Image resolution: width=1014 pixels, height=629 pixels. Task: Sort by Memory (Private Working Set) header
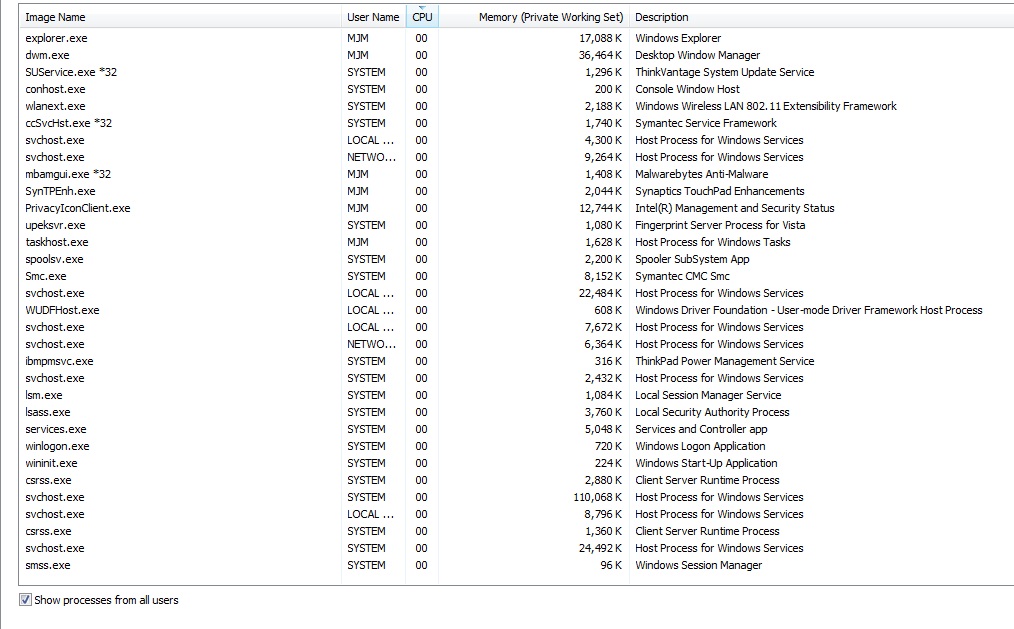coord(534,17)
